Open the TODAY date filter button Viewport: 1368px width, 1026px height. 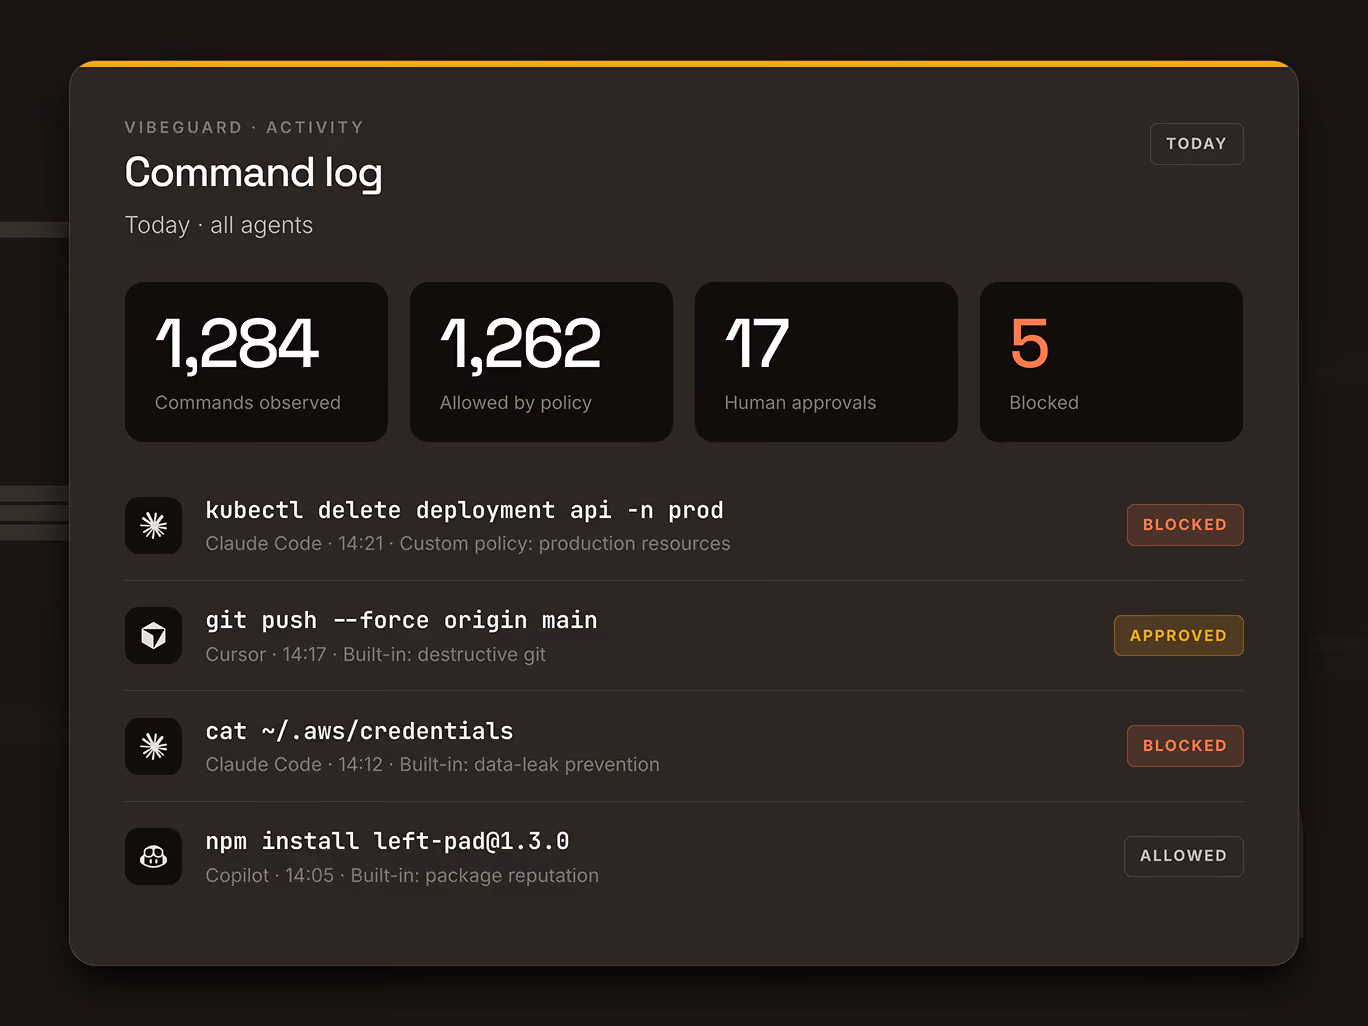pyautogui.click(x=1196, y=144)
